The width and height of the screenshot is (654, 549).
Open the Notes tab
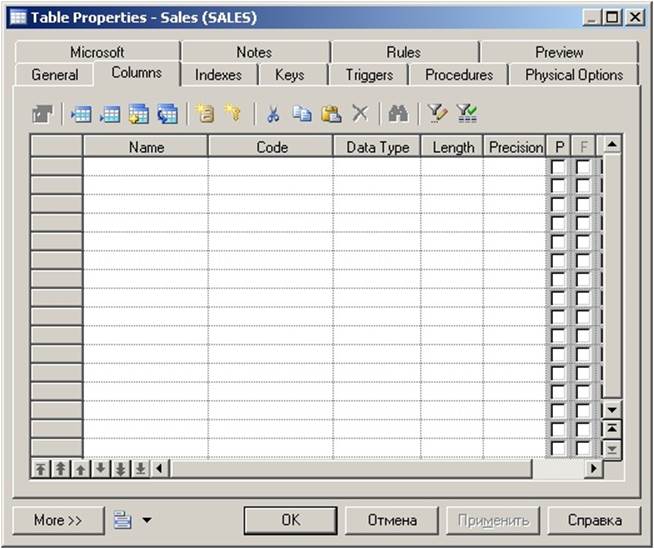point(254,52)
